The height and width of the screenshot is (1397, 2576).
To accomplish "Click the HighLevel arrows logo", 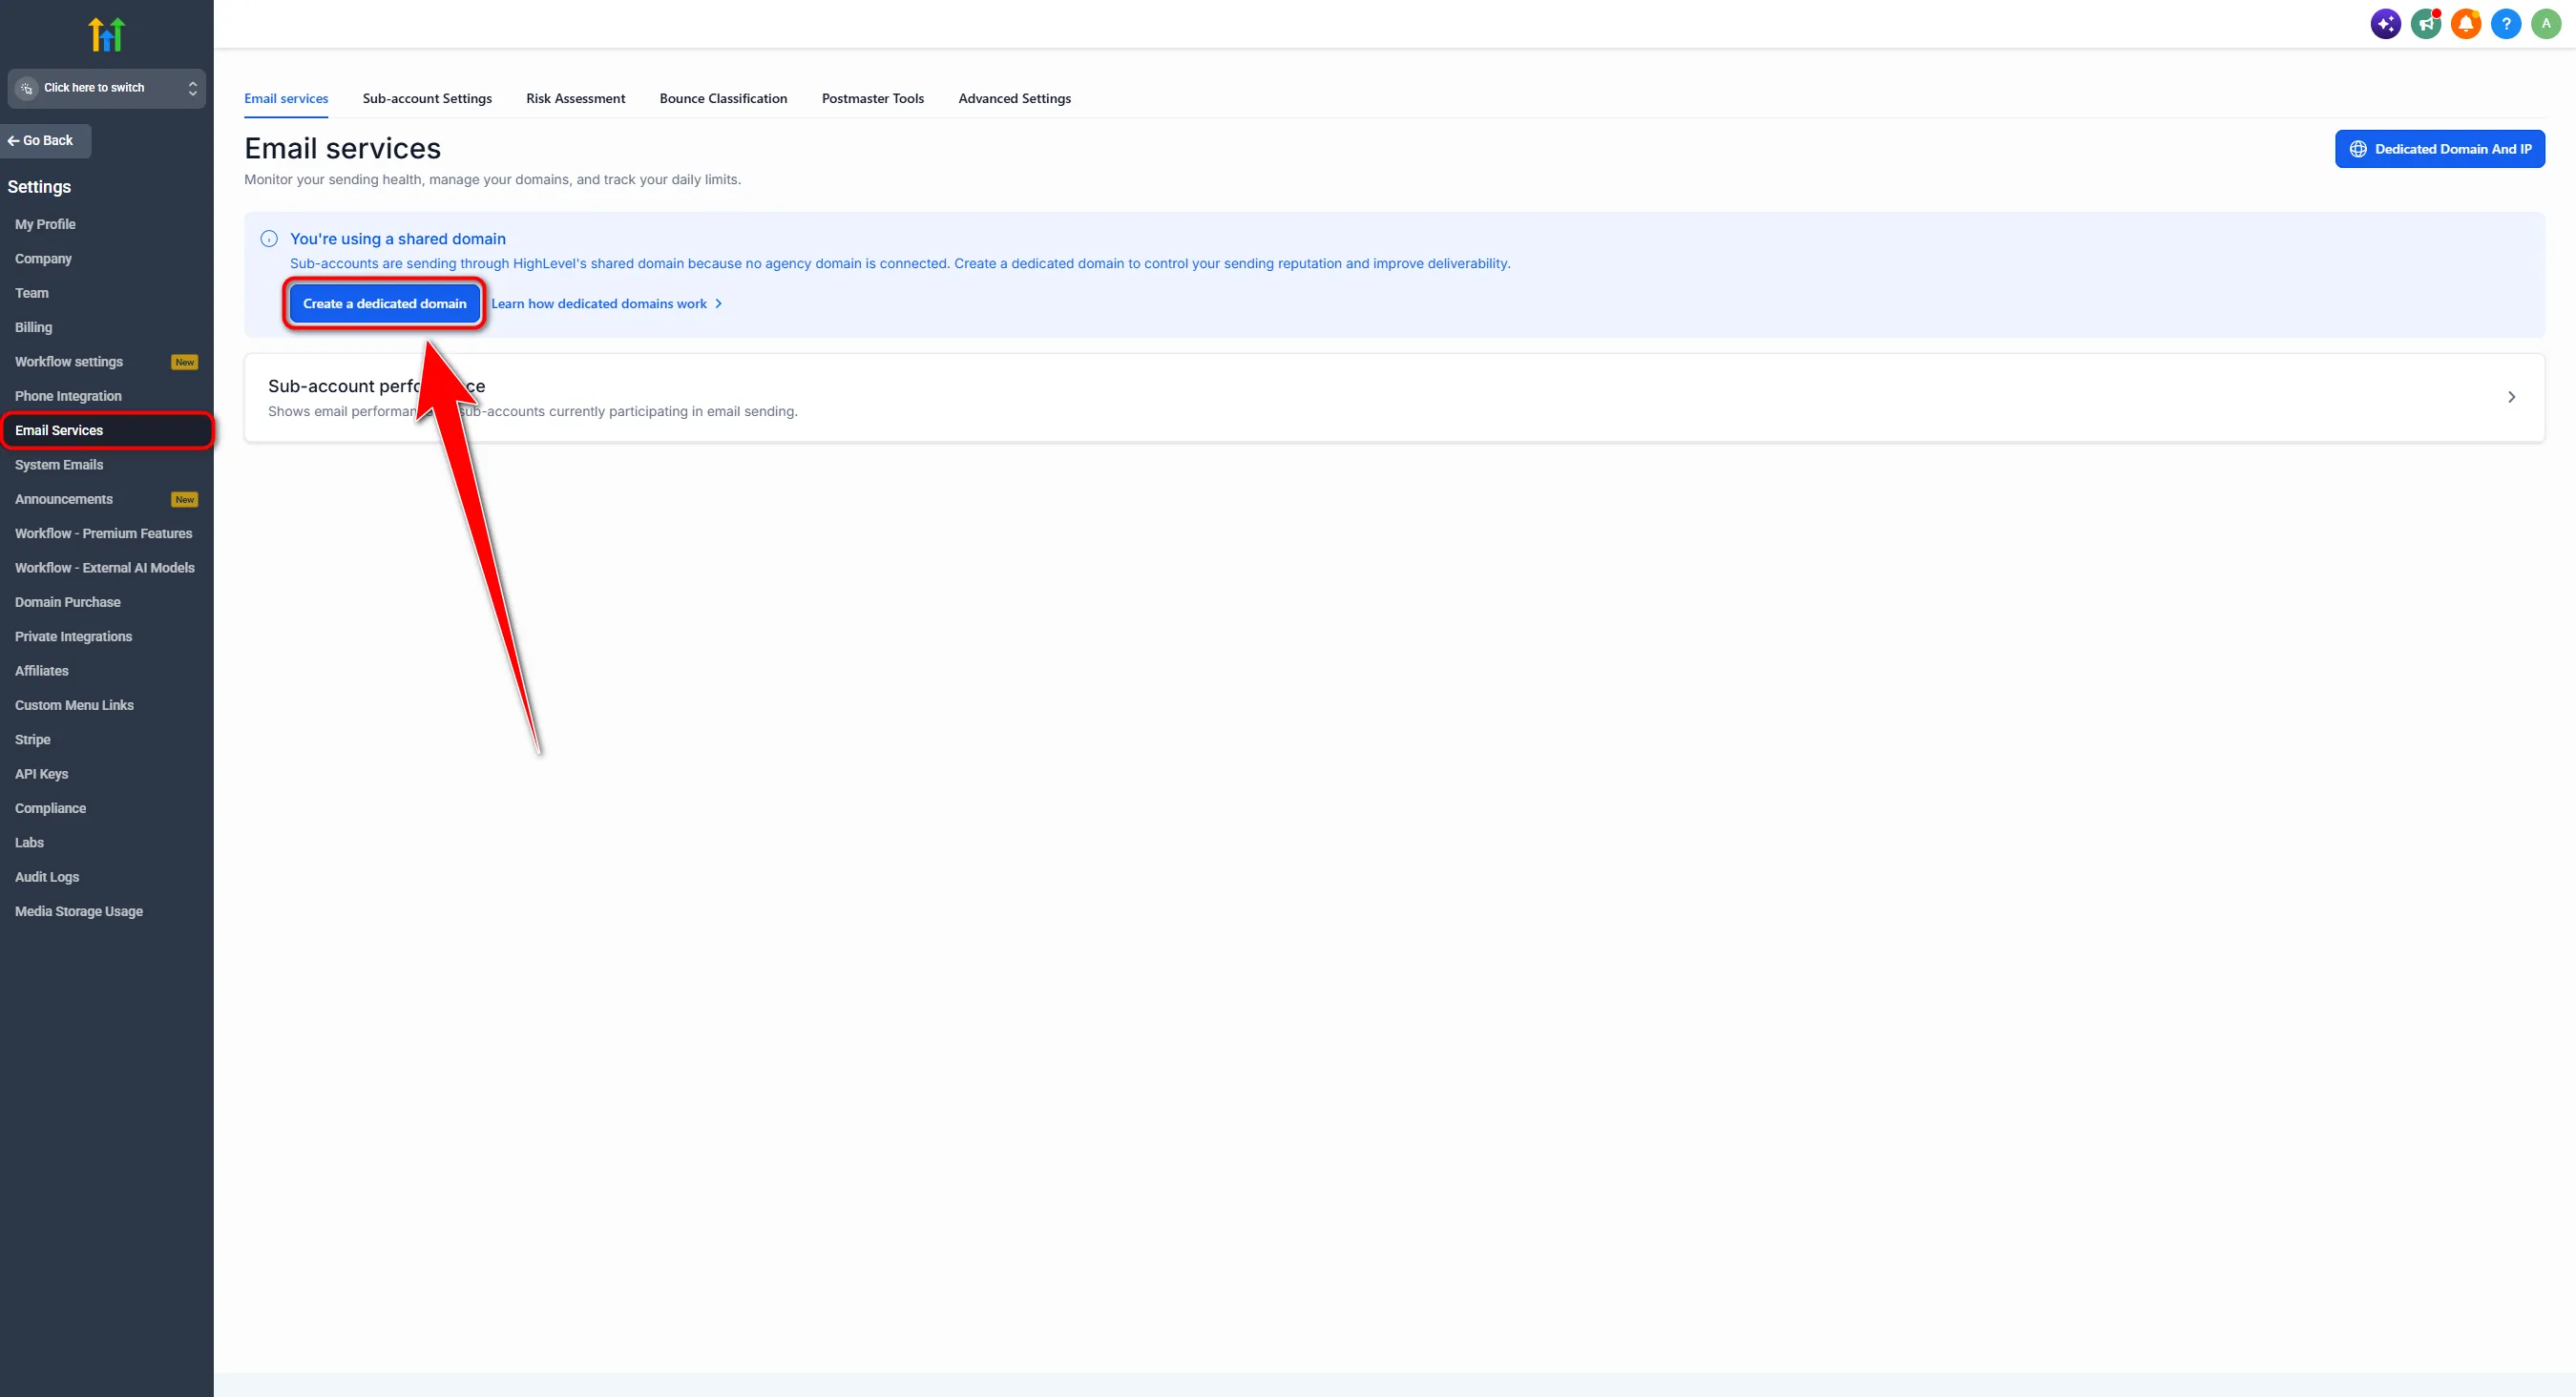I will (107, 34).
